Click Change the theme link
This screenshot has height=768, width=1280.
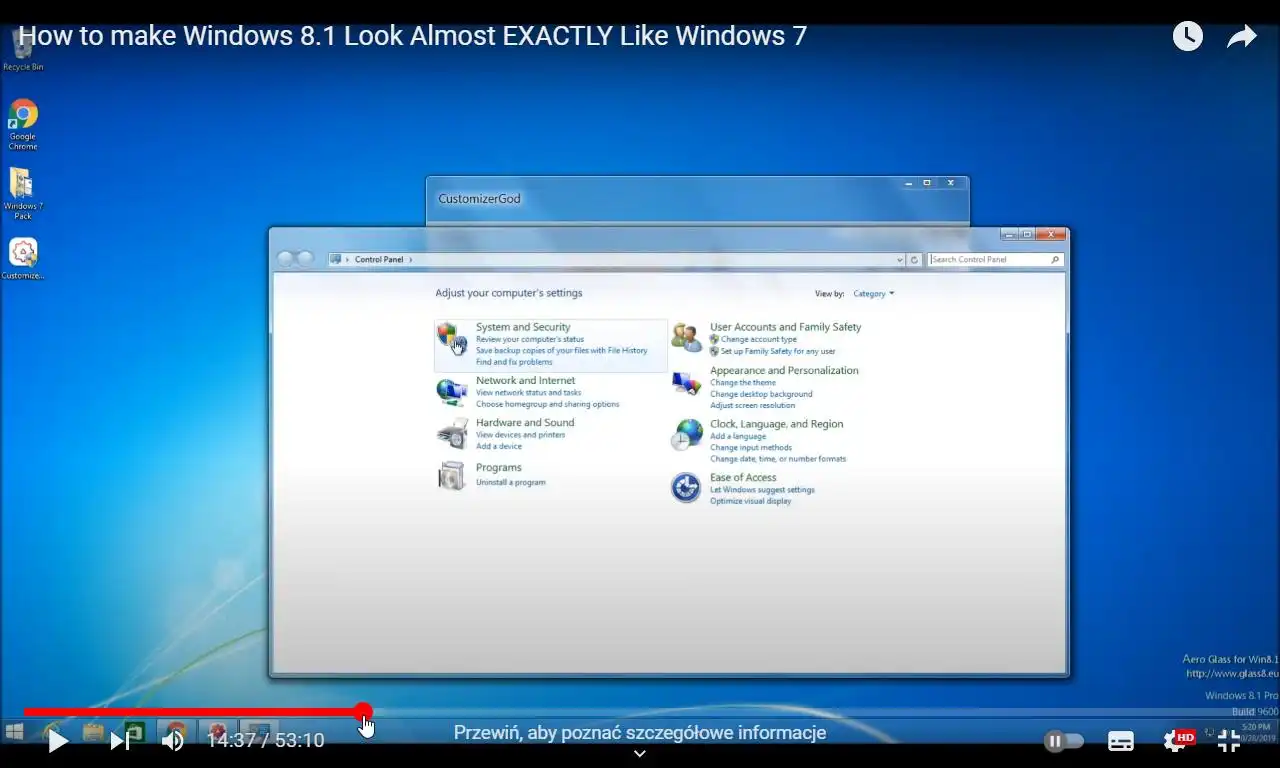click(743, 383)
